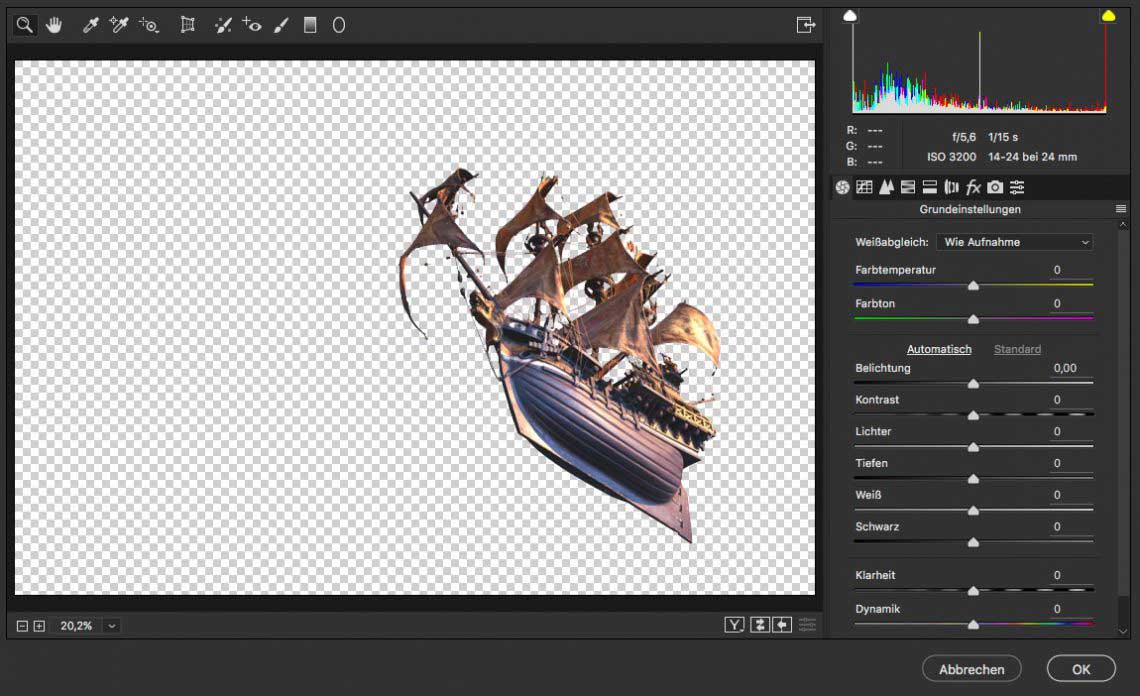This screenshot has width=1140, height=696.
Task: Select the Color Sampler tool
Action: coord(119,25)
